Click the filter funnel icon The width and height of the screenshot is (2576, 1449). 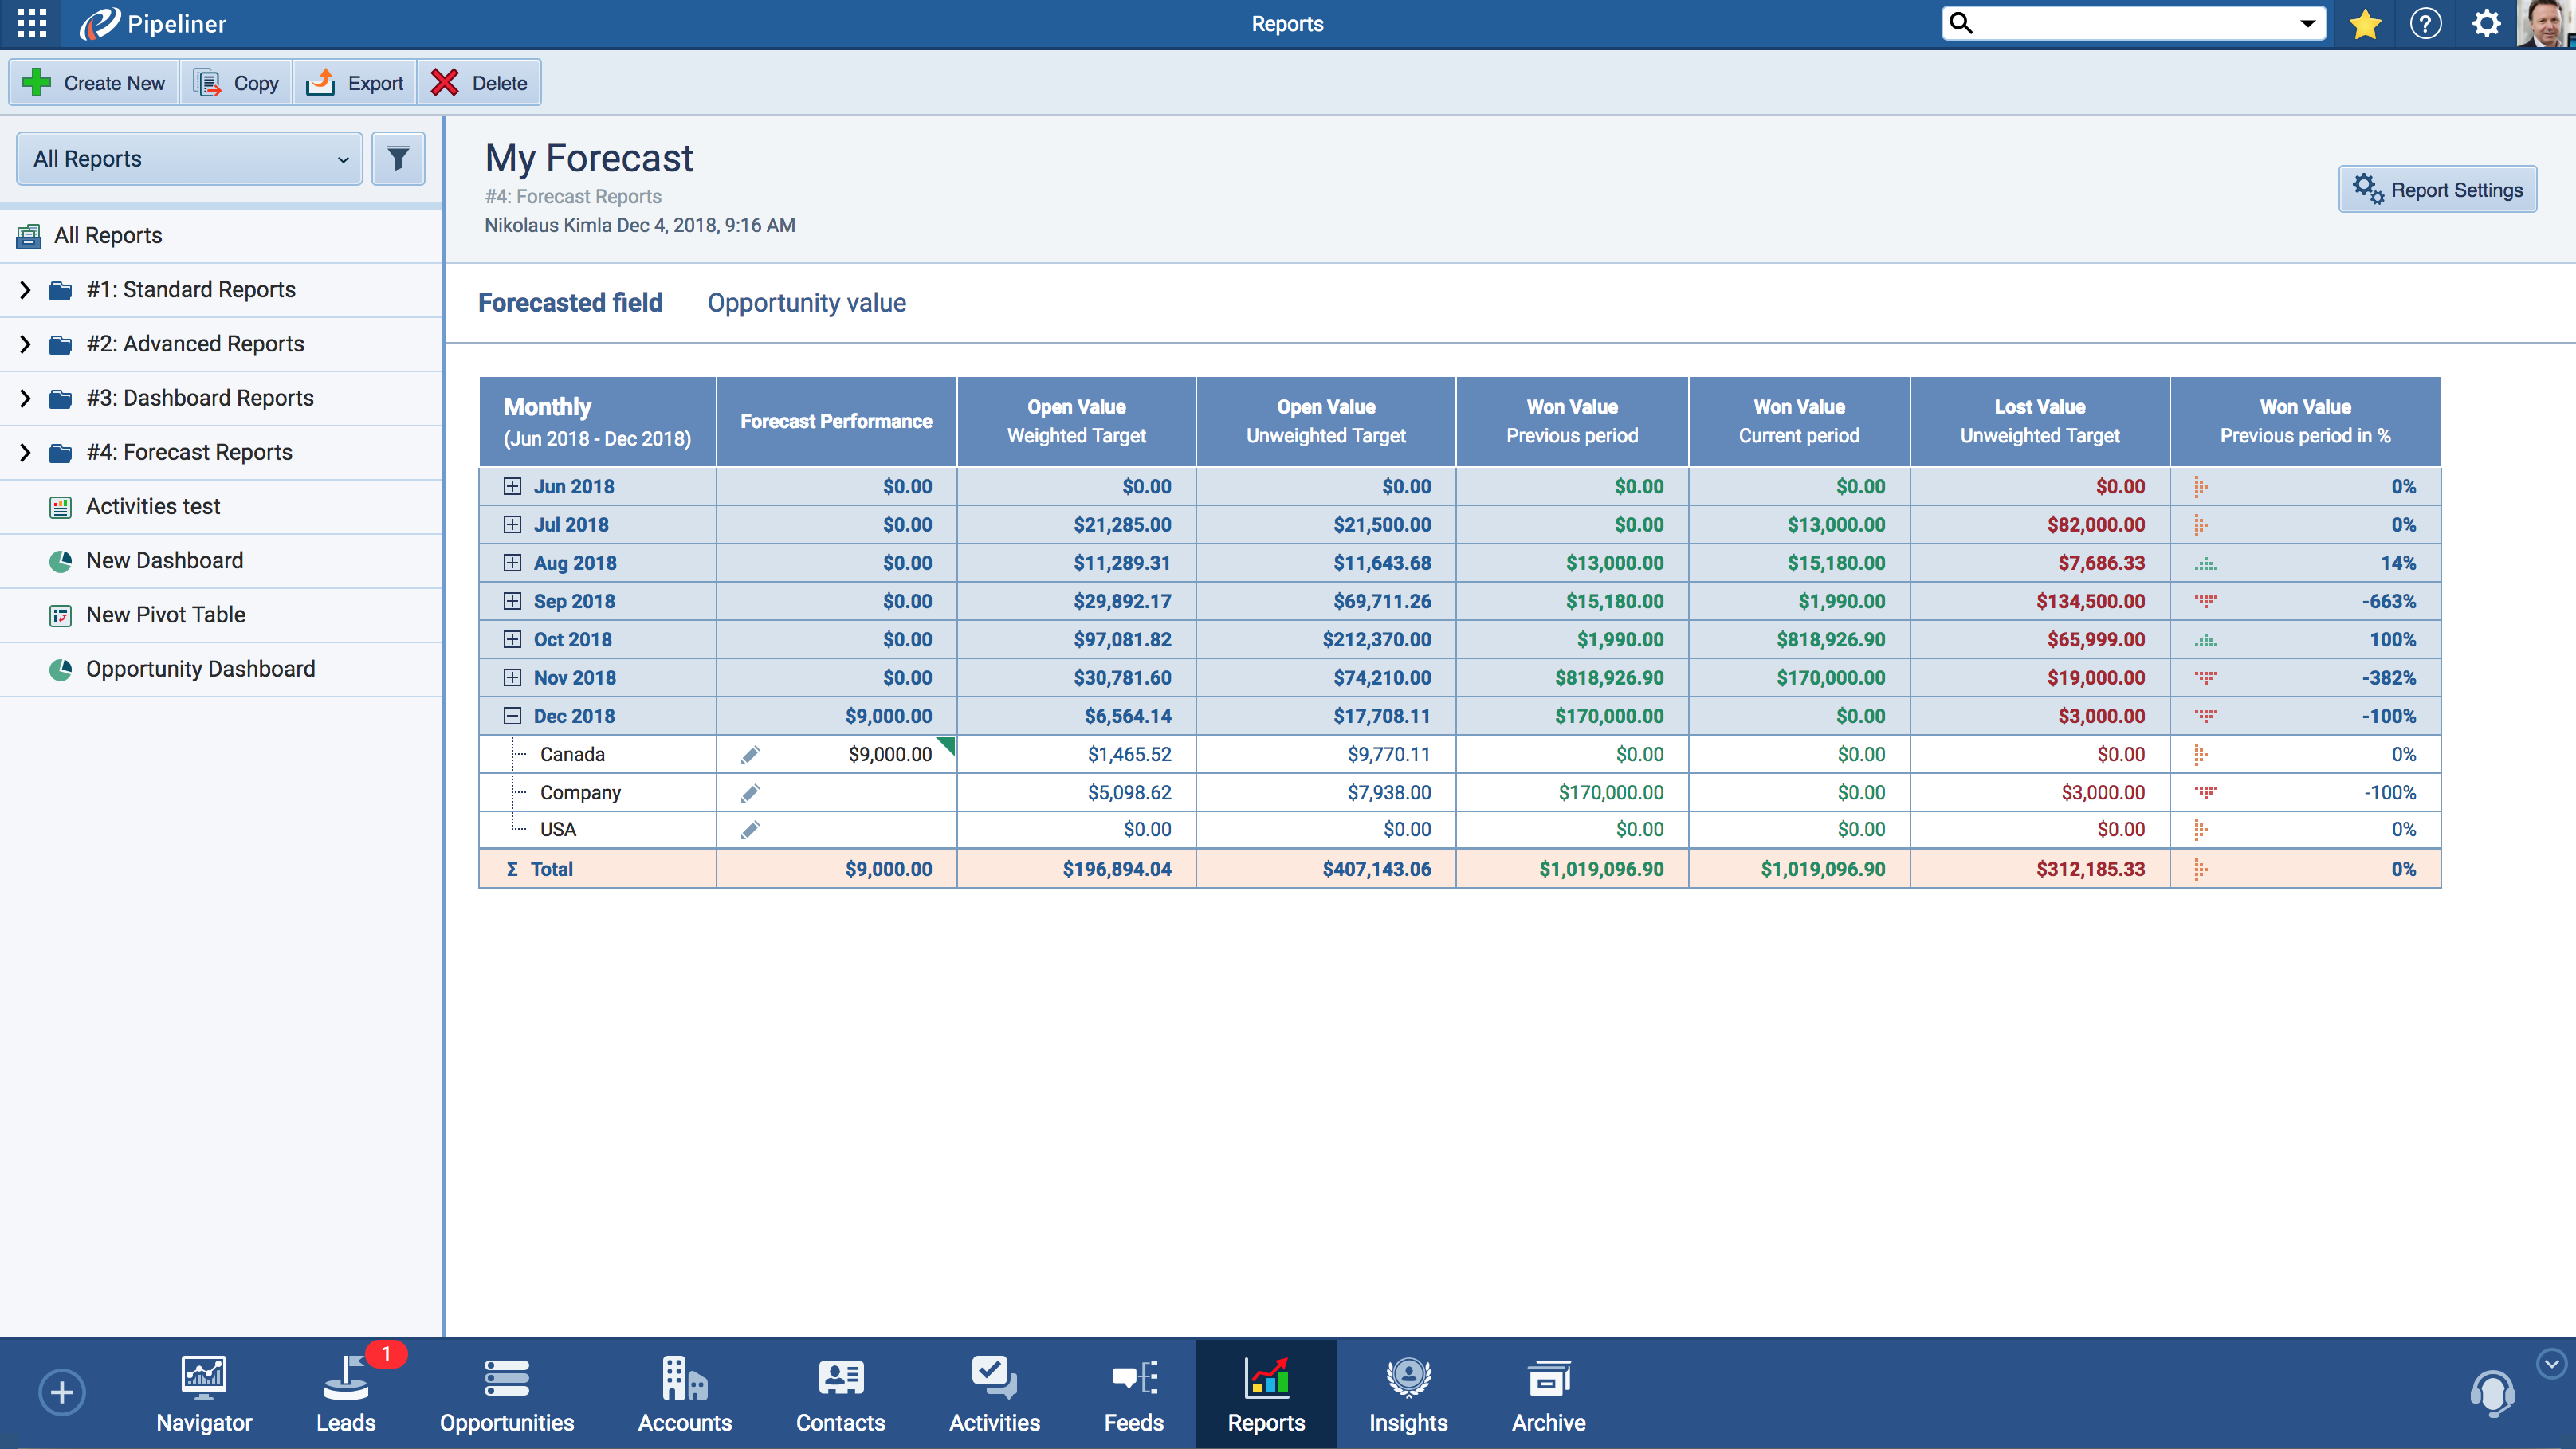[x=398, y=158]
